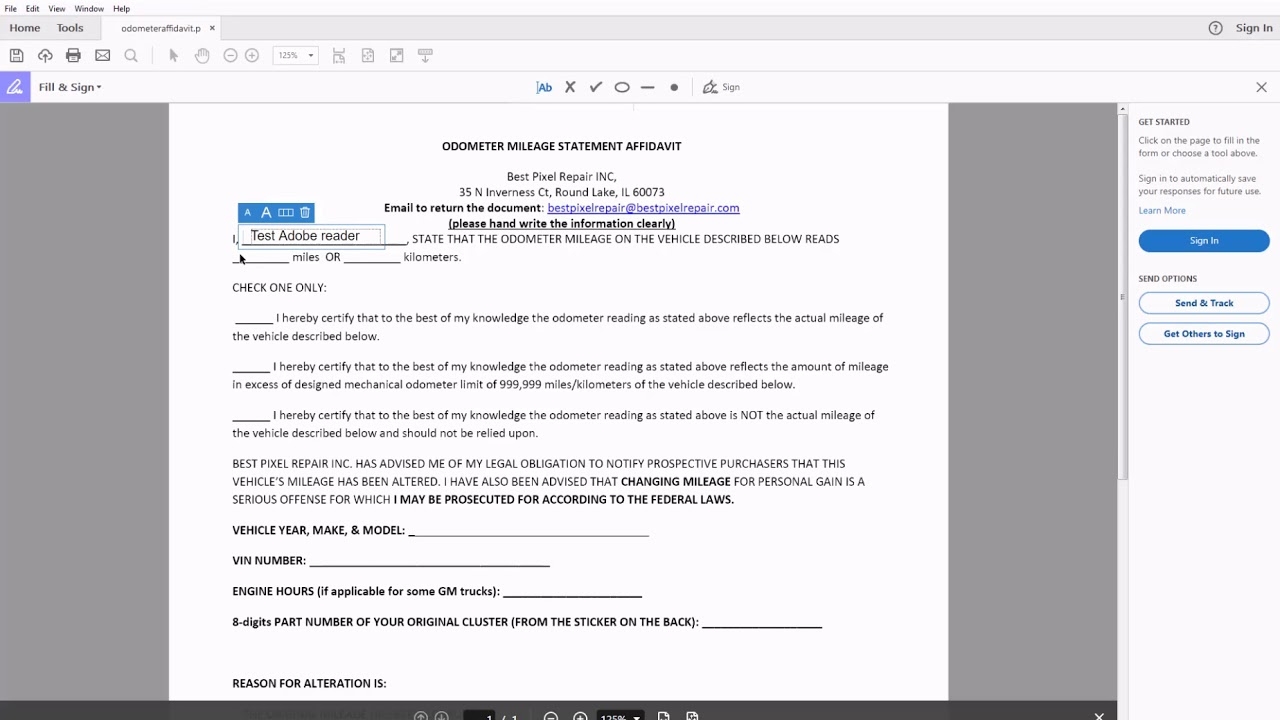Switch to the Home tab
Screen dimensions: 1280x720
coord(25,28)
